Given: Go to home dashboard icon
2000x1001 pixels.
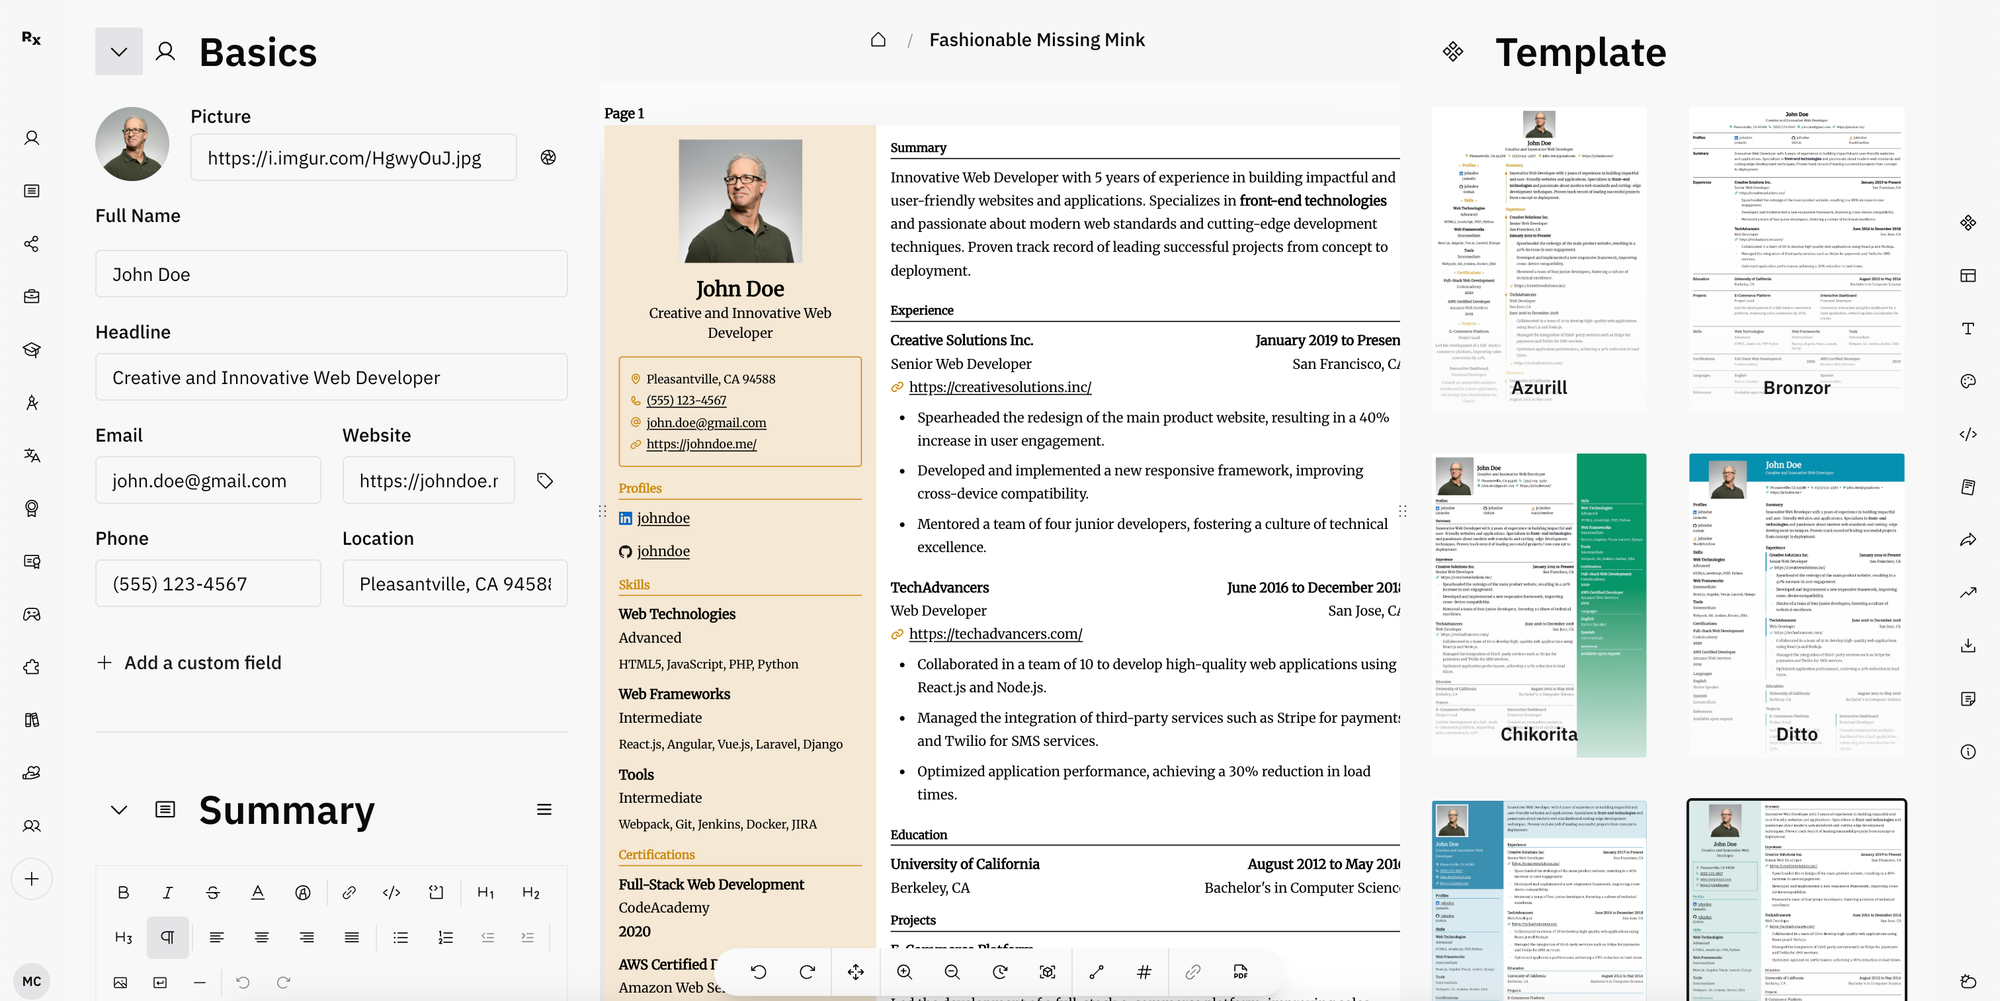Looking at the screenshot, I should tap(878, 40).
